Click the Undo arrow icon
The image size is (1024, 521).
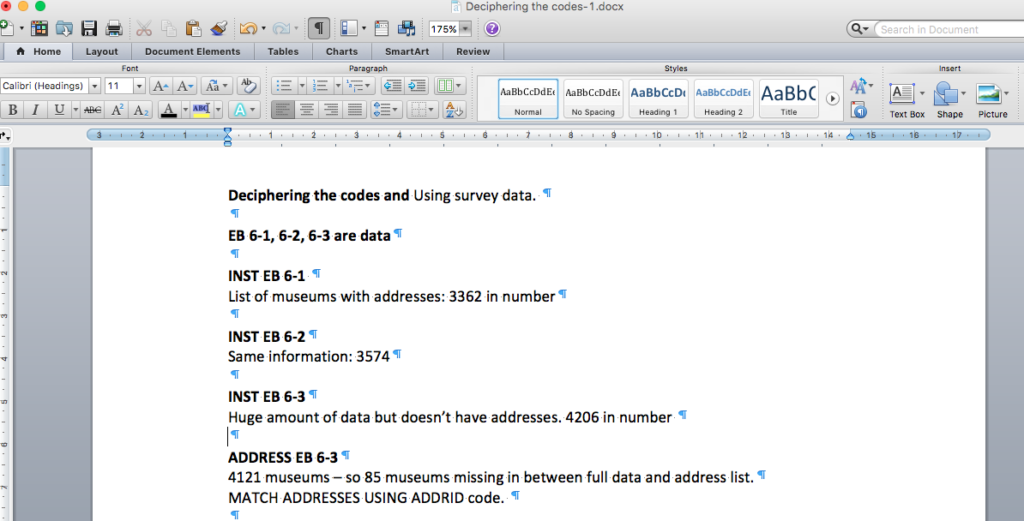coord(247,29)
